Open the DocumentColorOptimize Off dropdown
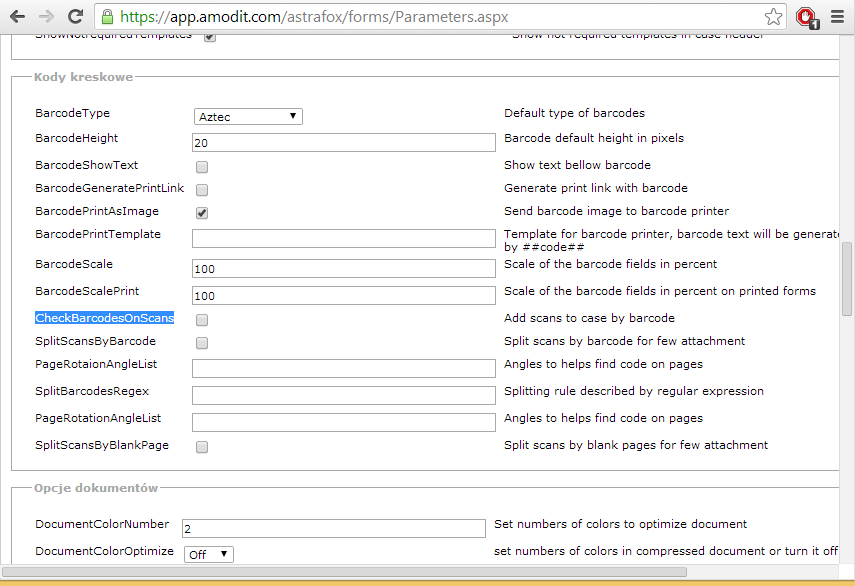This screenshot has width=855, height=586. [x=209, y=554]
